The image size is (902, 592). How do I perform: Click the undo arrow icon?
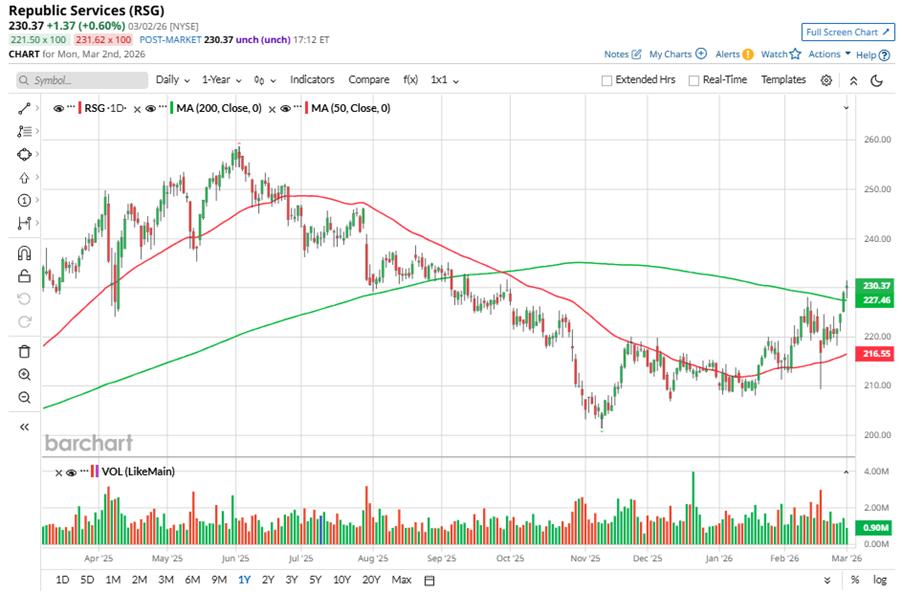pos(24,299)
